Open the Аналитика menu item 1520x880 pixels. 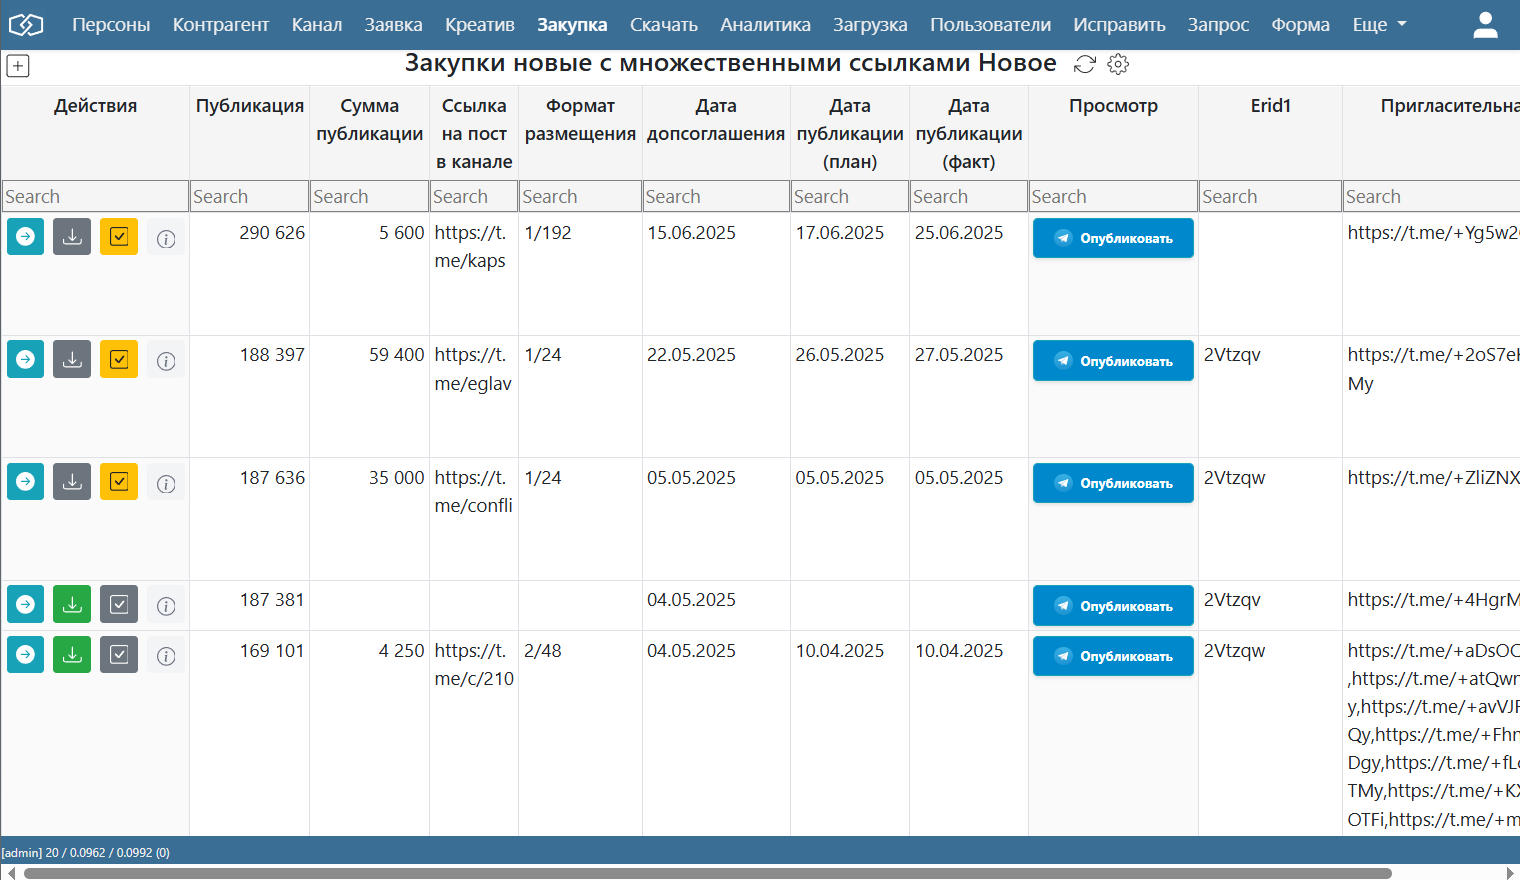point(765,25)
